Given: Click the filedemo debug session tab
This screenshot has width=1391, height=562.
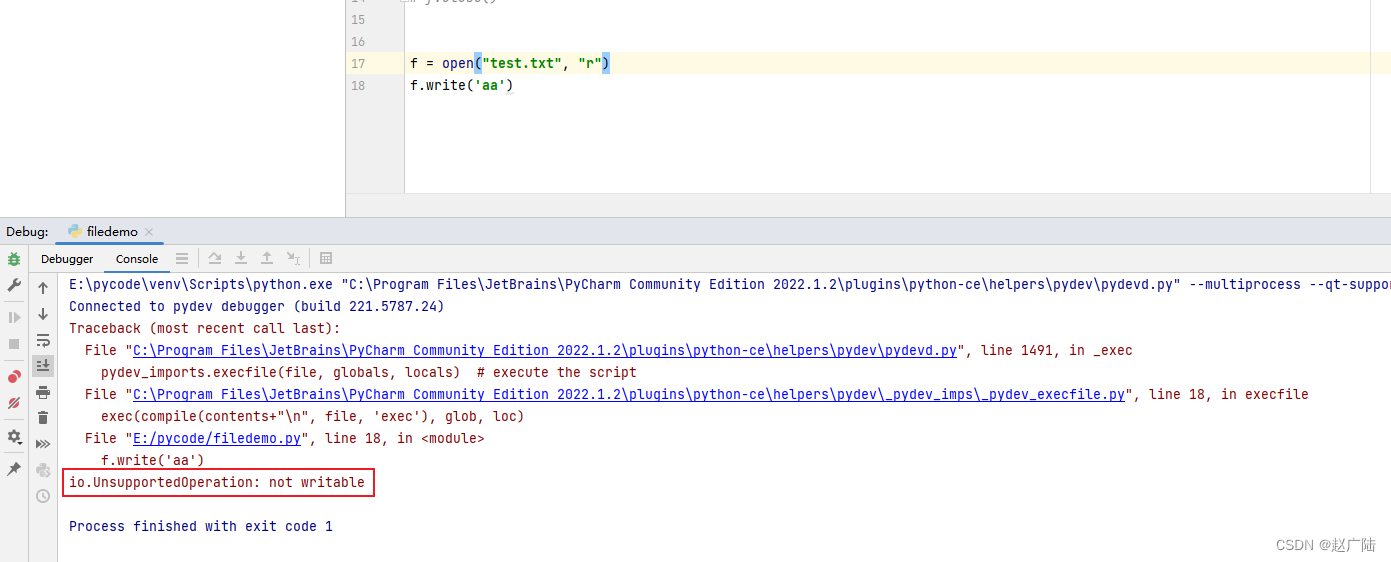Looking at the screenshot, I should point(112,232).
